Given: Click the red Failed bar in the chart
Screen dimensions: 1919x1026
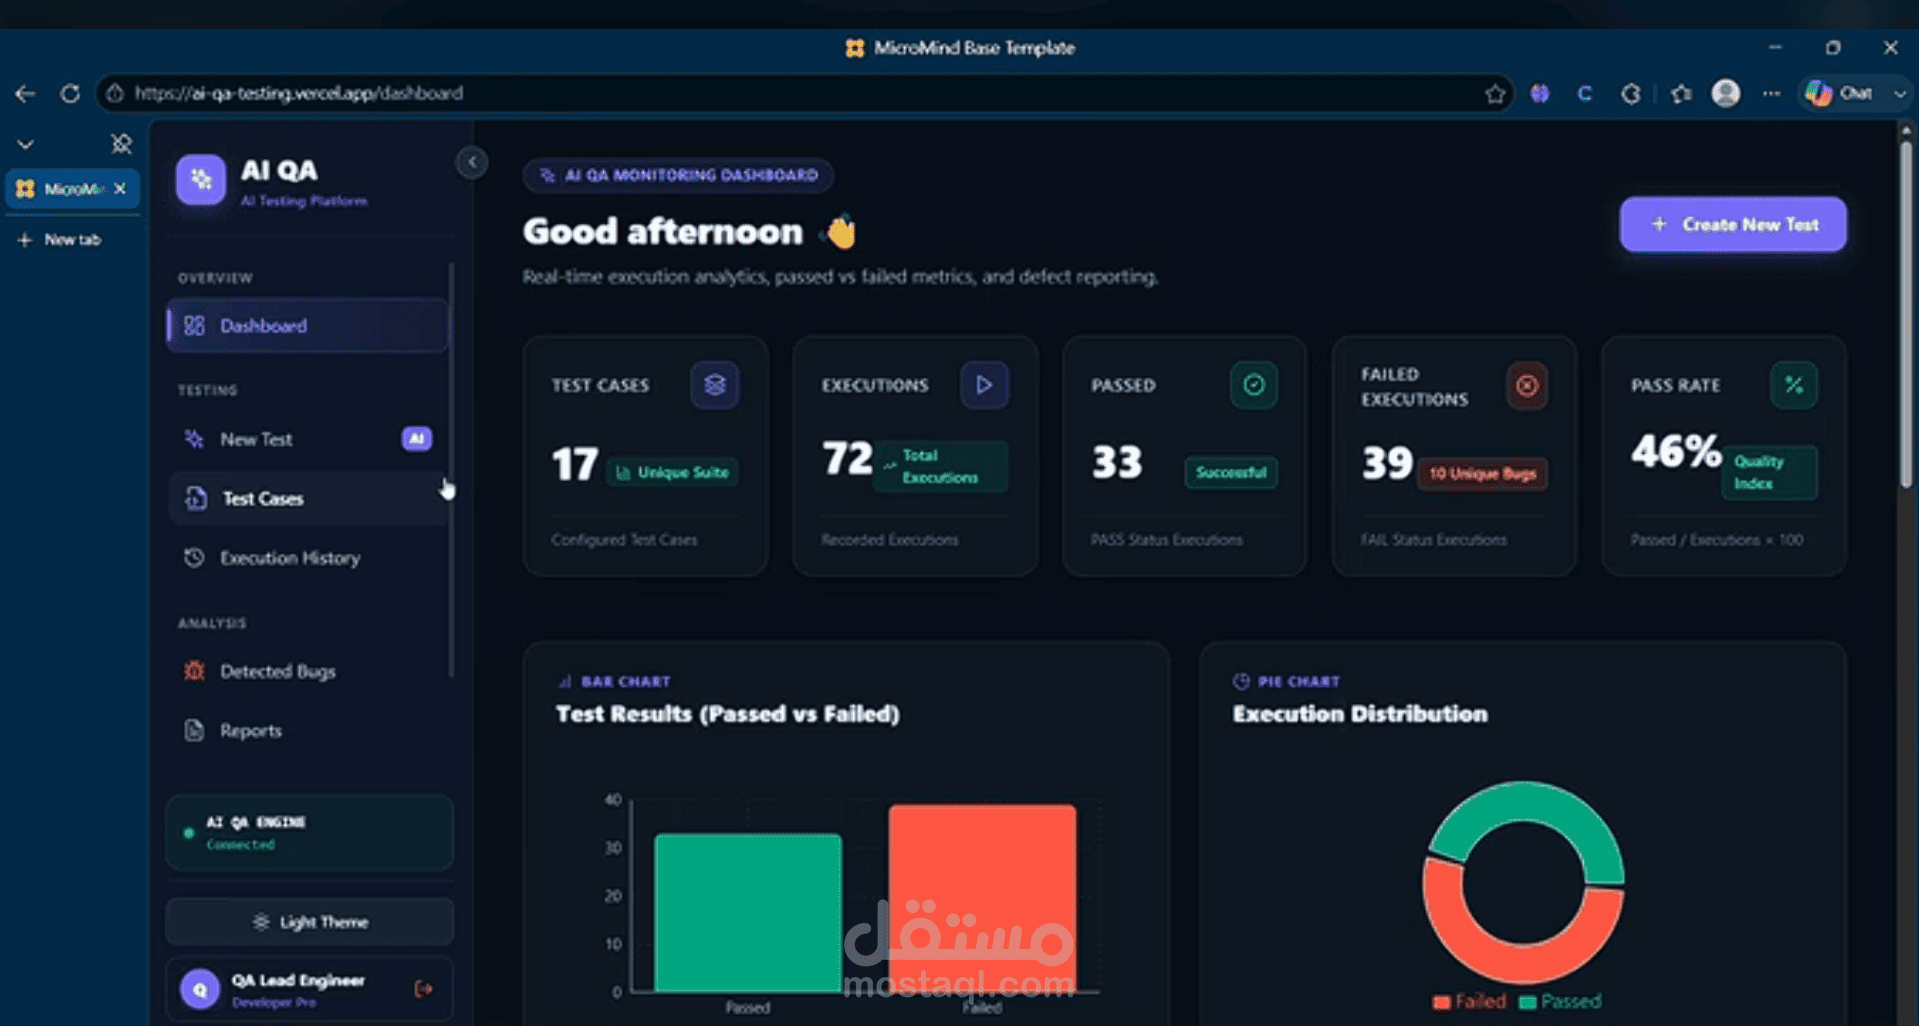Looking at the screenshot, I should click(x=982, y=898).
